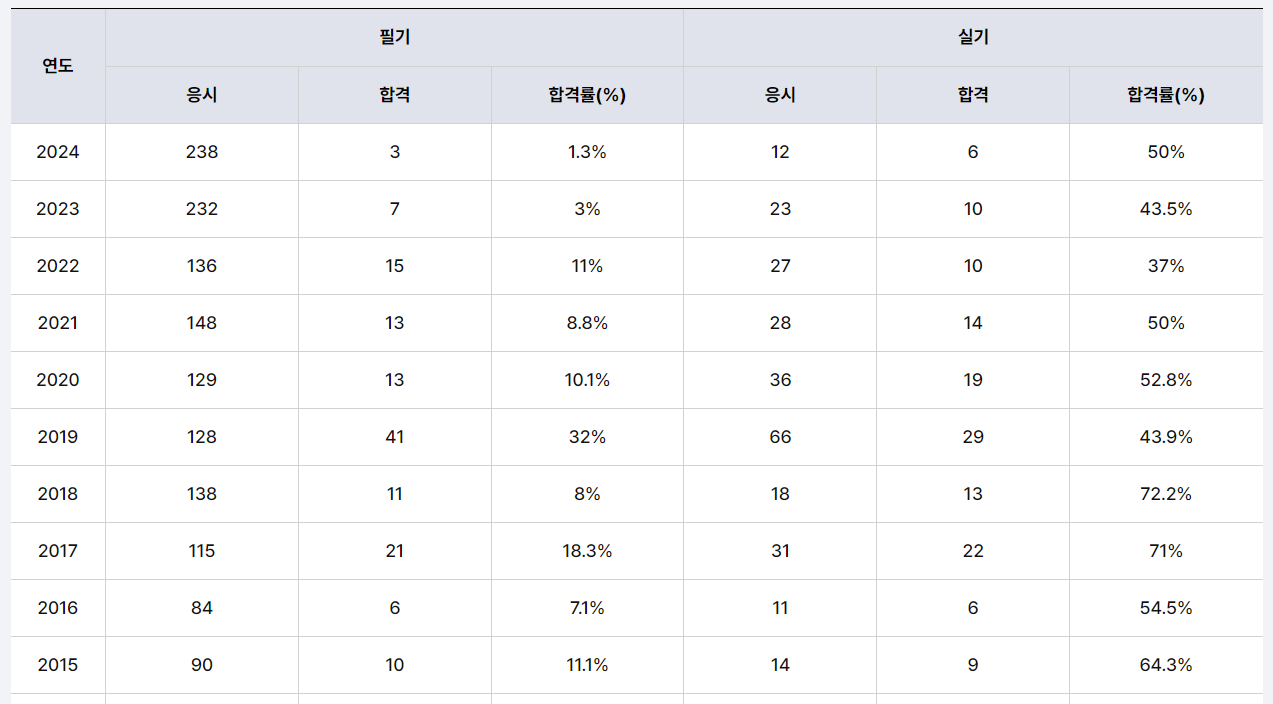
Task: Click the 2015 year cell
Action: 58,665
